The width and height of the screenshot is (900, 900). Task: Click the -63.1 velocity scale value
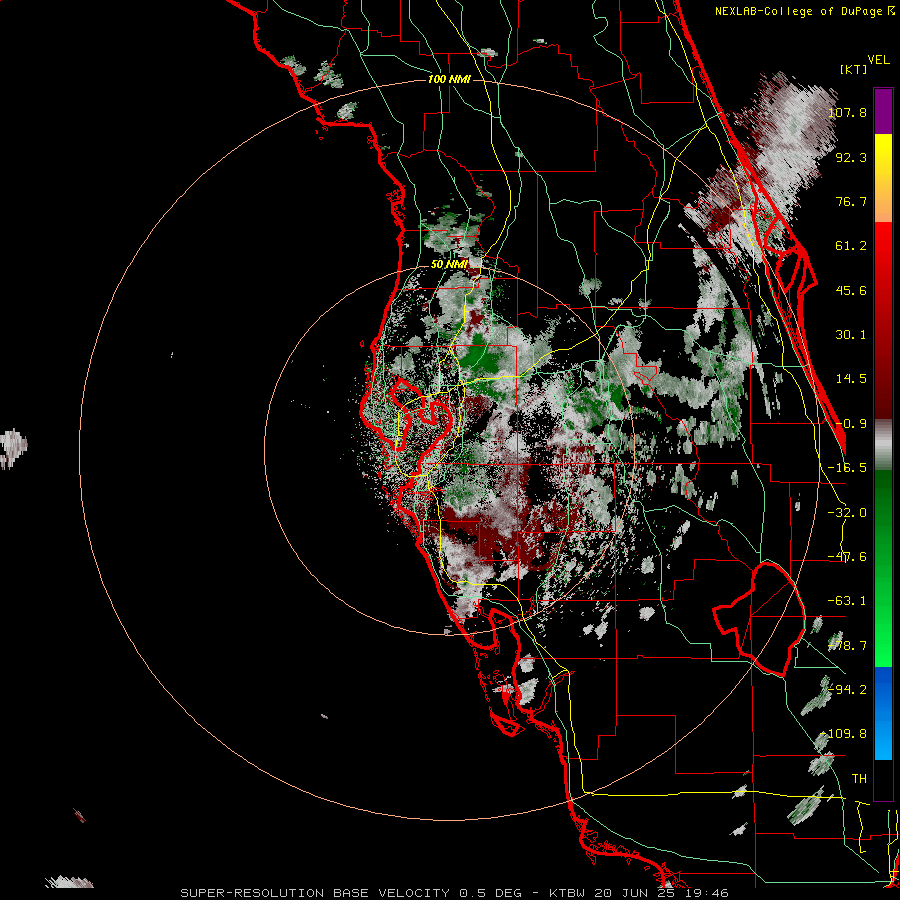[x=847, y=601]
